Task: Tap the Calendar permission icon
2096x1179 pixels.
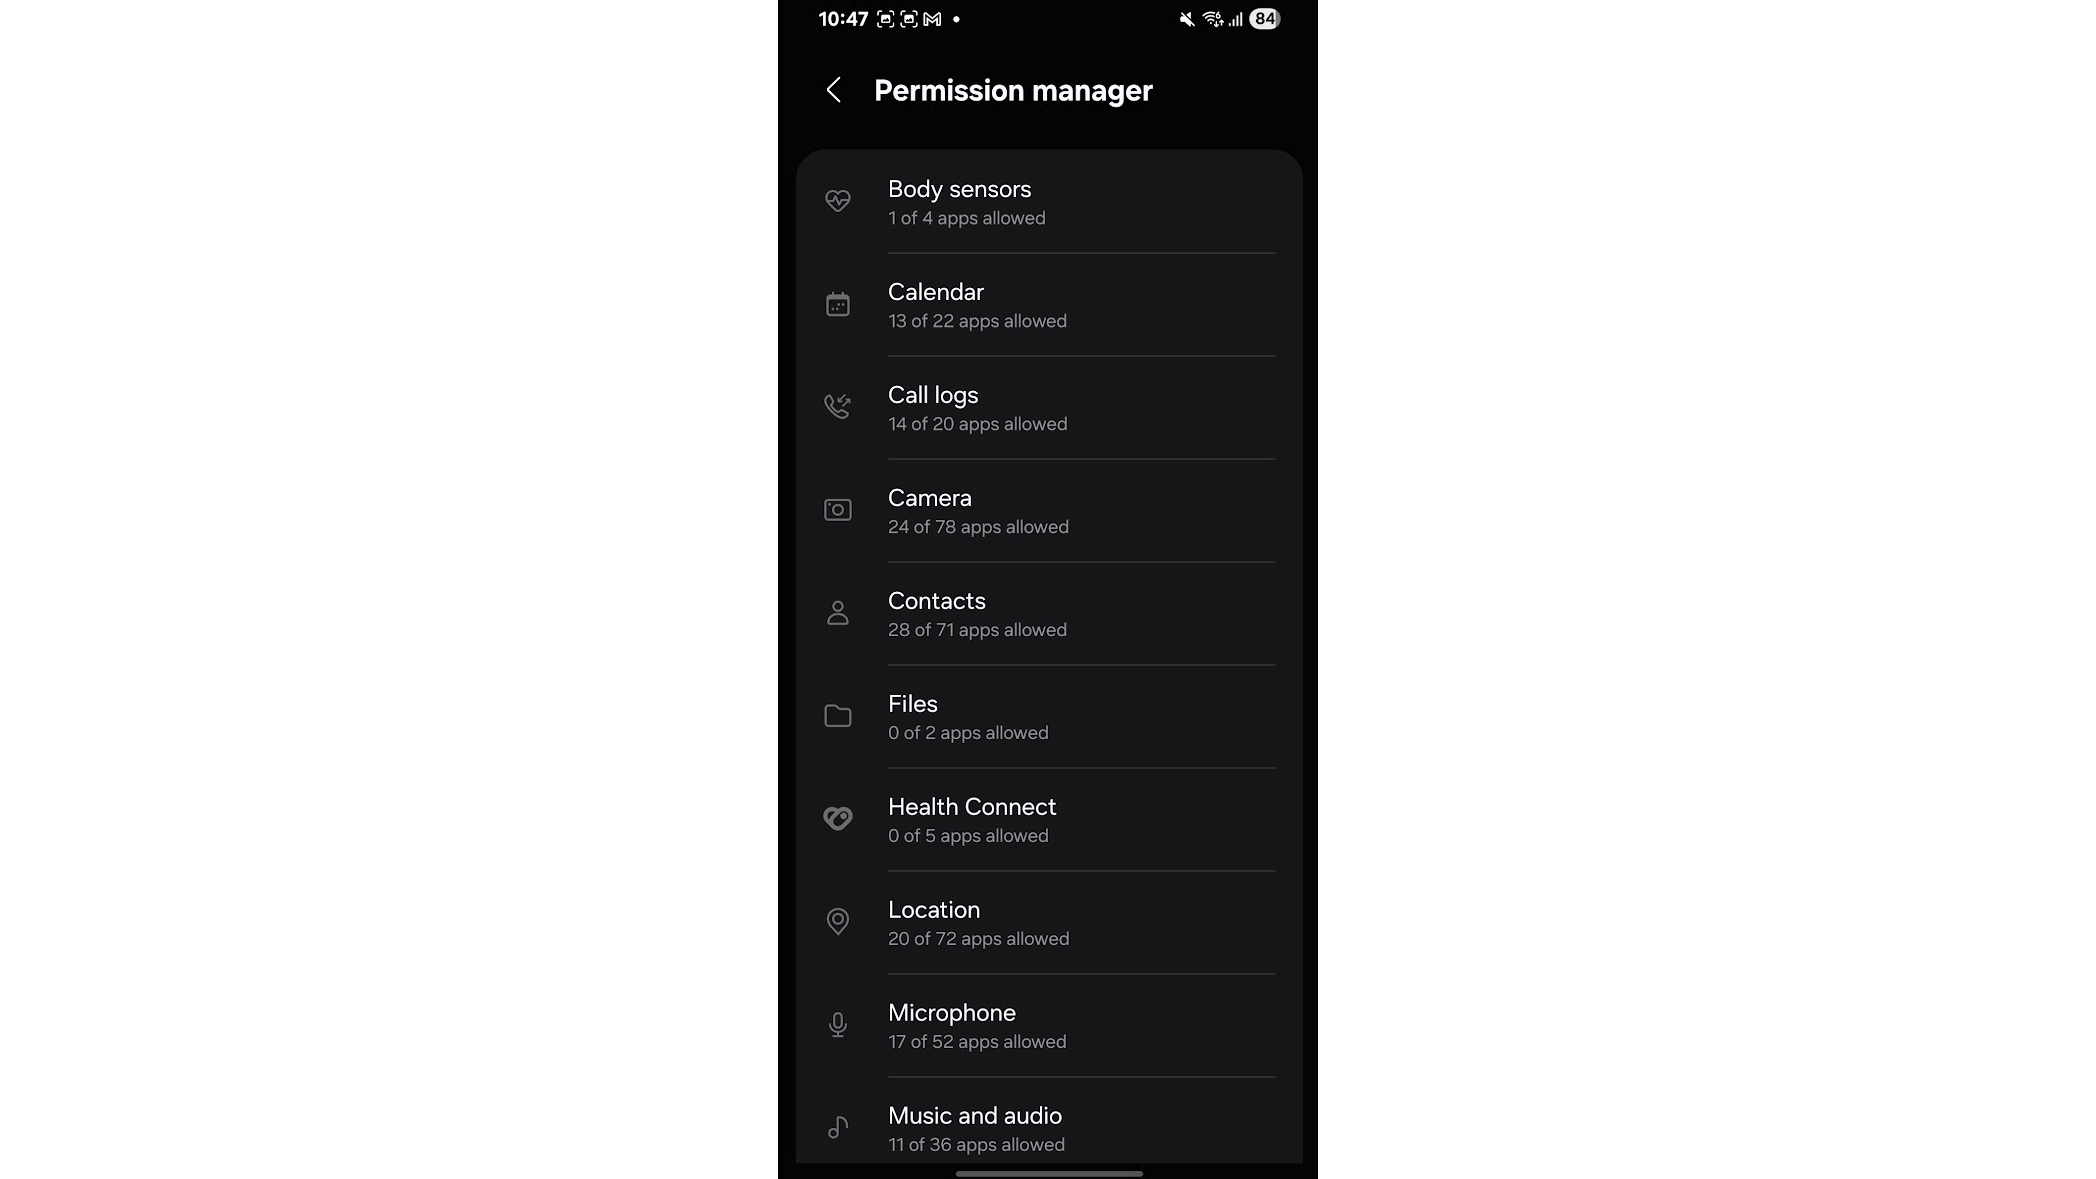Action: [x=838, y=304]
